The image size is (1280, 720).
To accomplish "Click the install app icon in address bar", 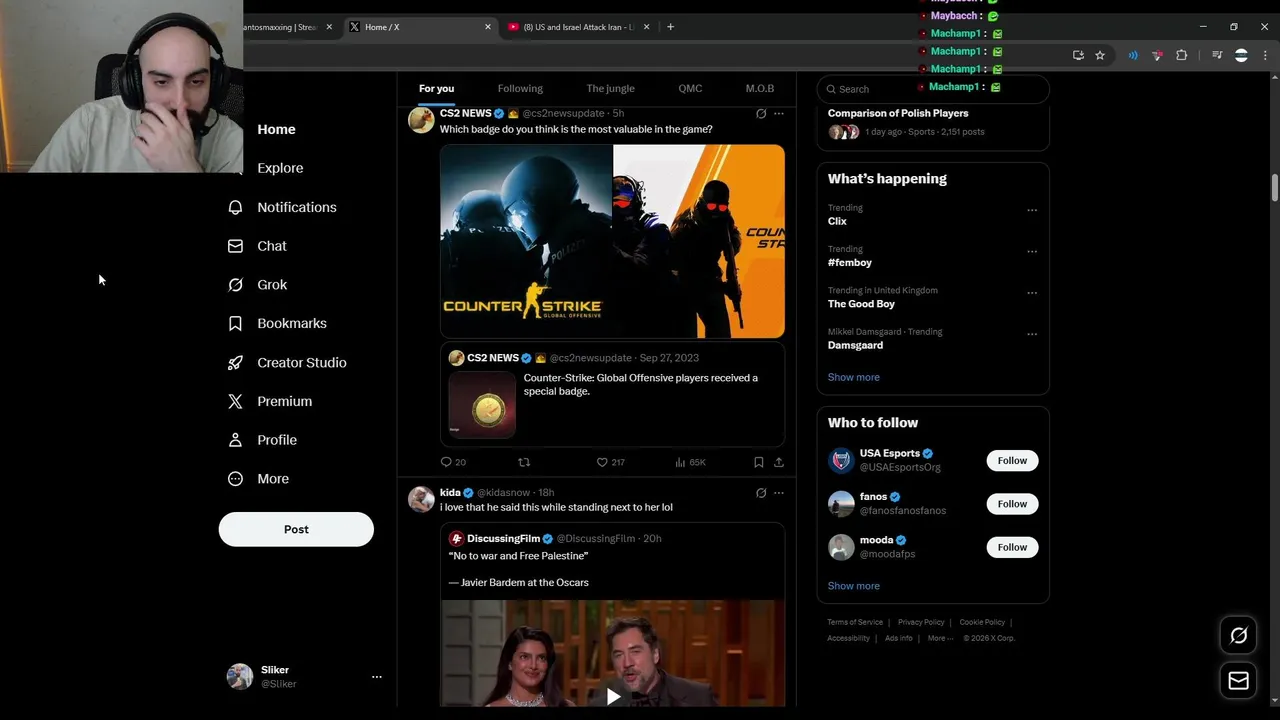I will (1078, 56).
